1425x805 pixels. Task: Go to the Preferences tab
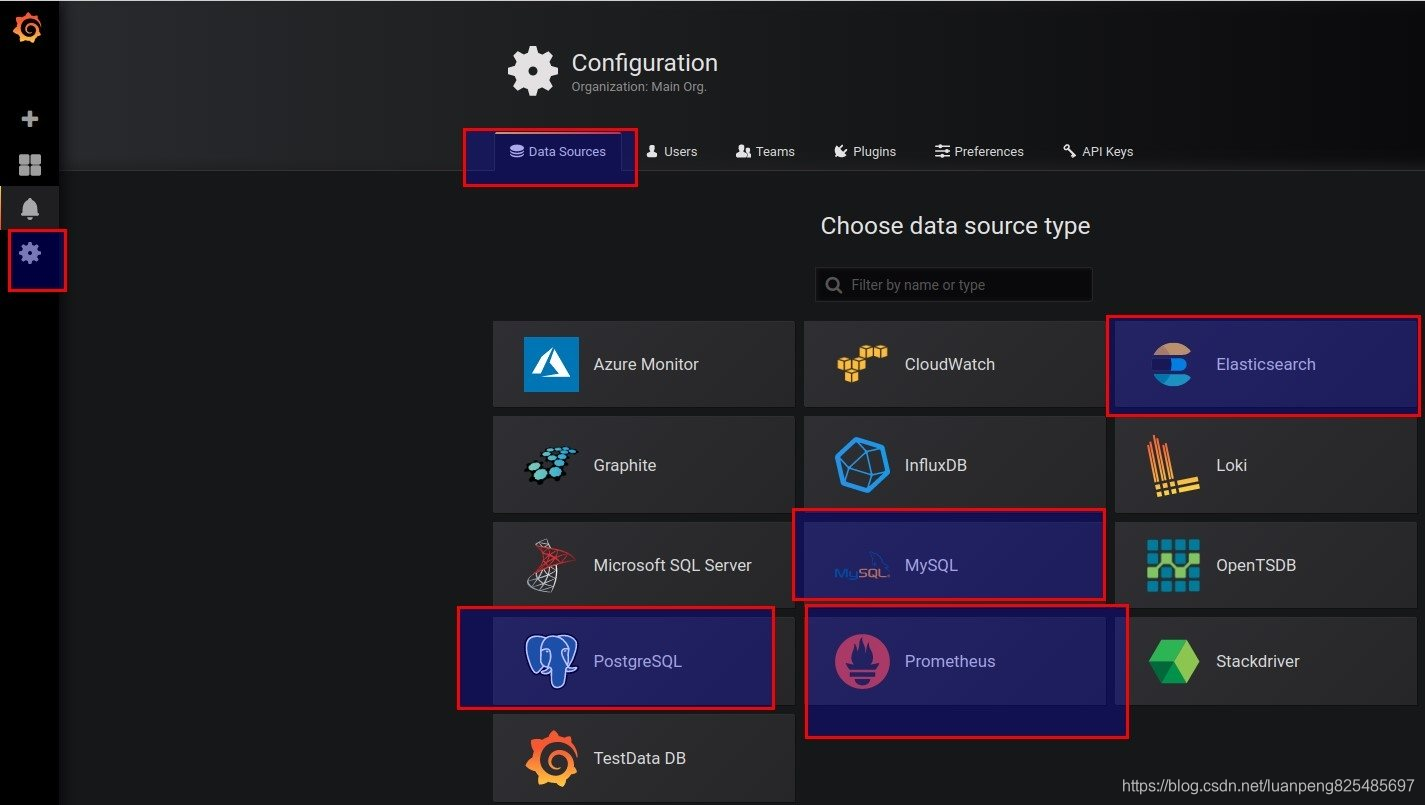979,152
